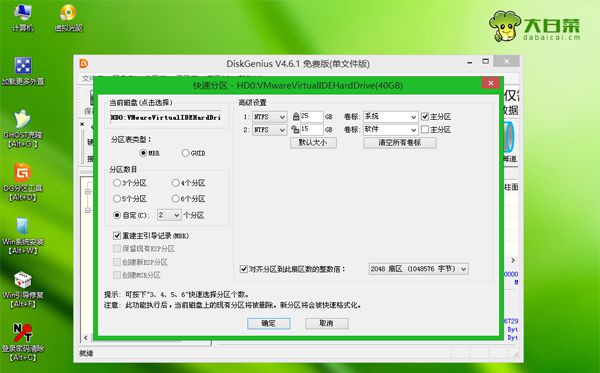Click current disk field HD0:VMwareVirtualIDEHardDri
Image resolution: width=600 pixels, height=373 pixels.
(166, 117)
